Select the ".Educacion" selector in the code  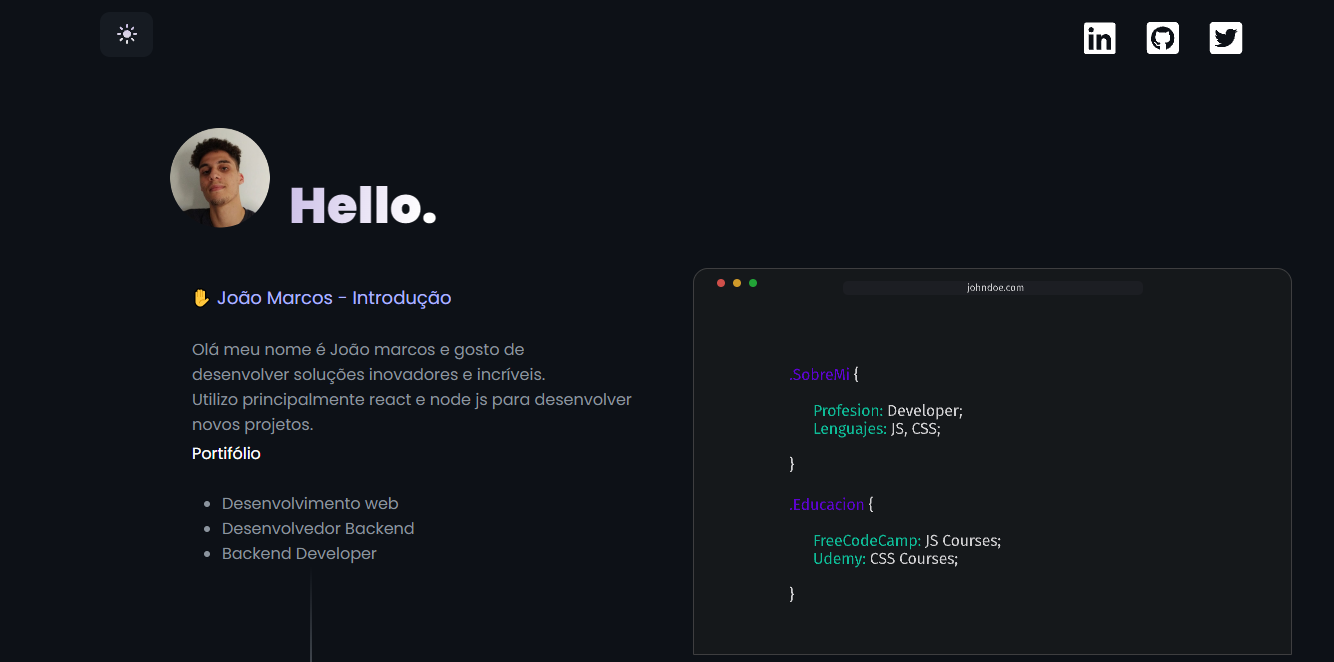click(x=826, y=504)
